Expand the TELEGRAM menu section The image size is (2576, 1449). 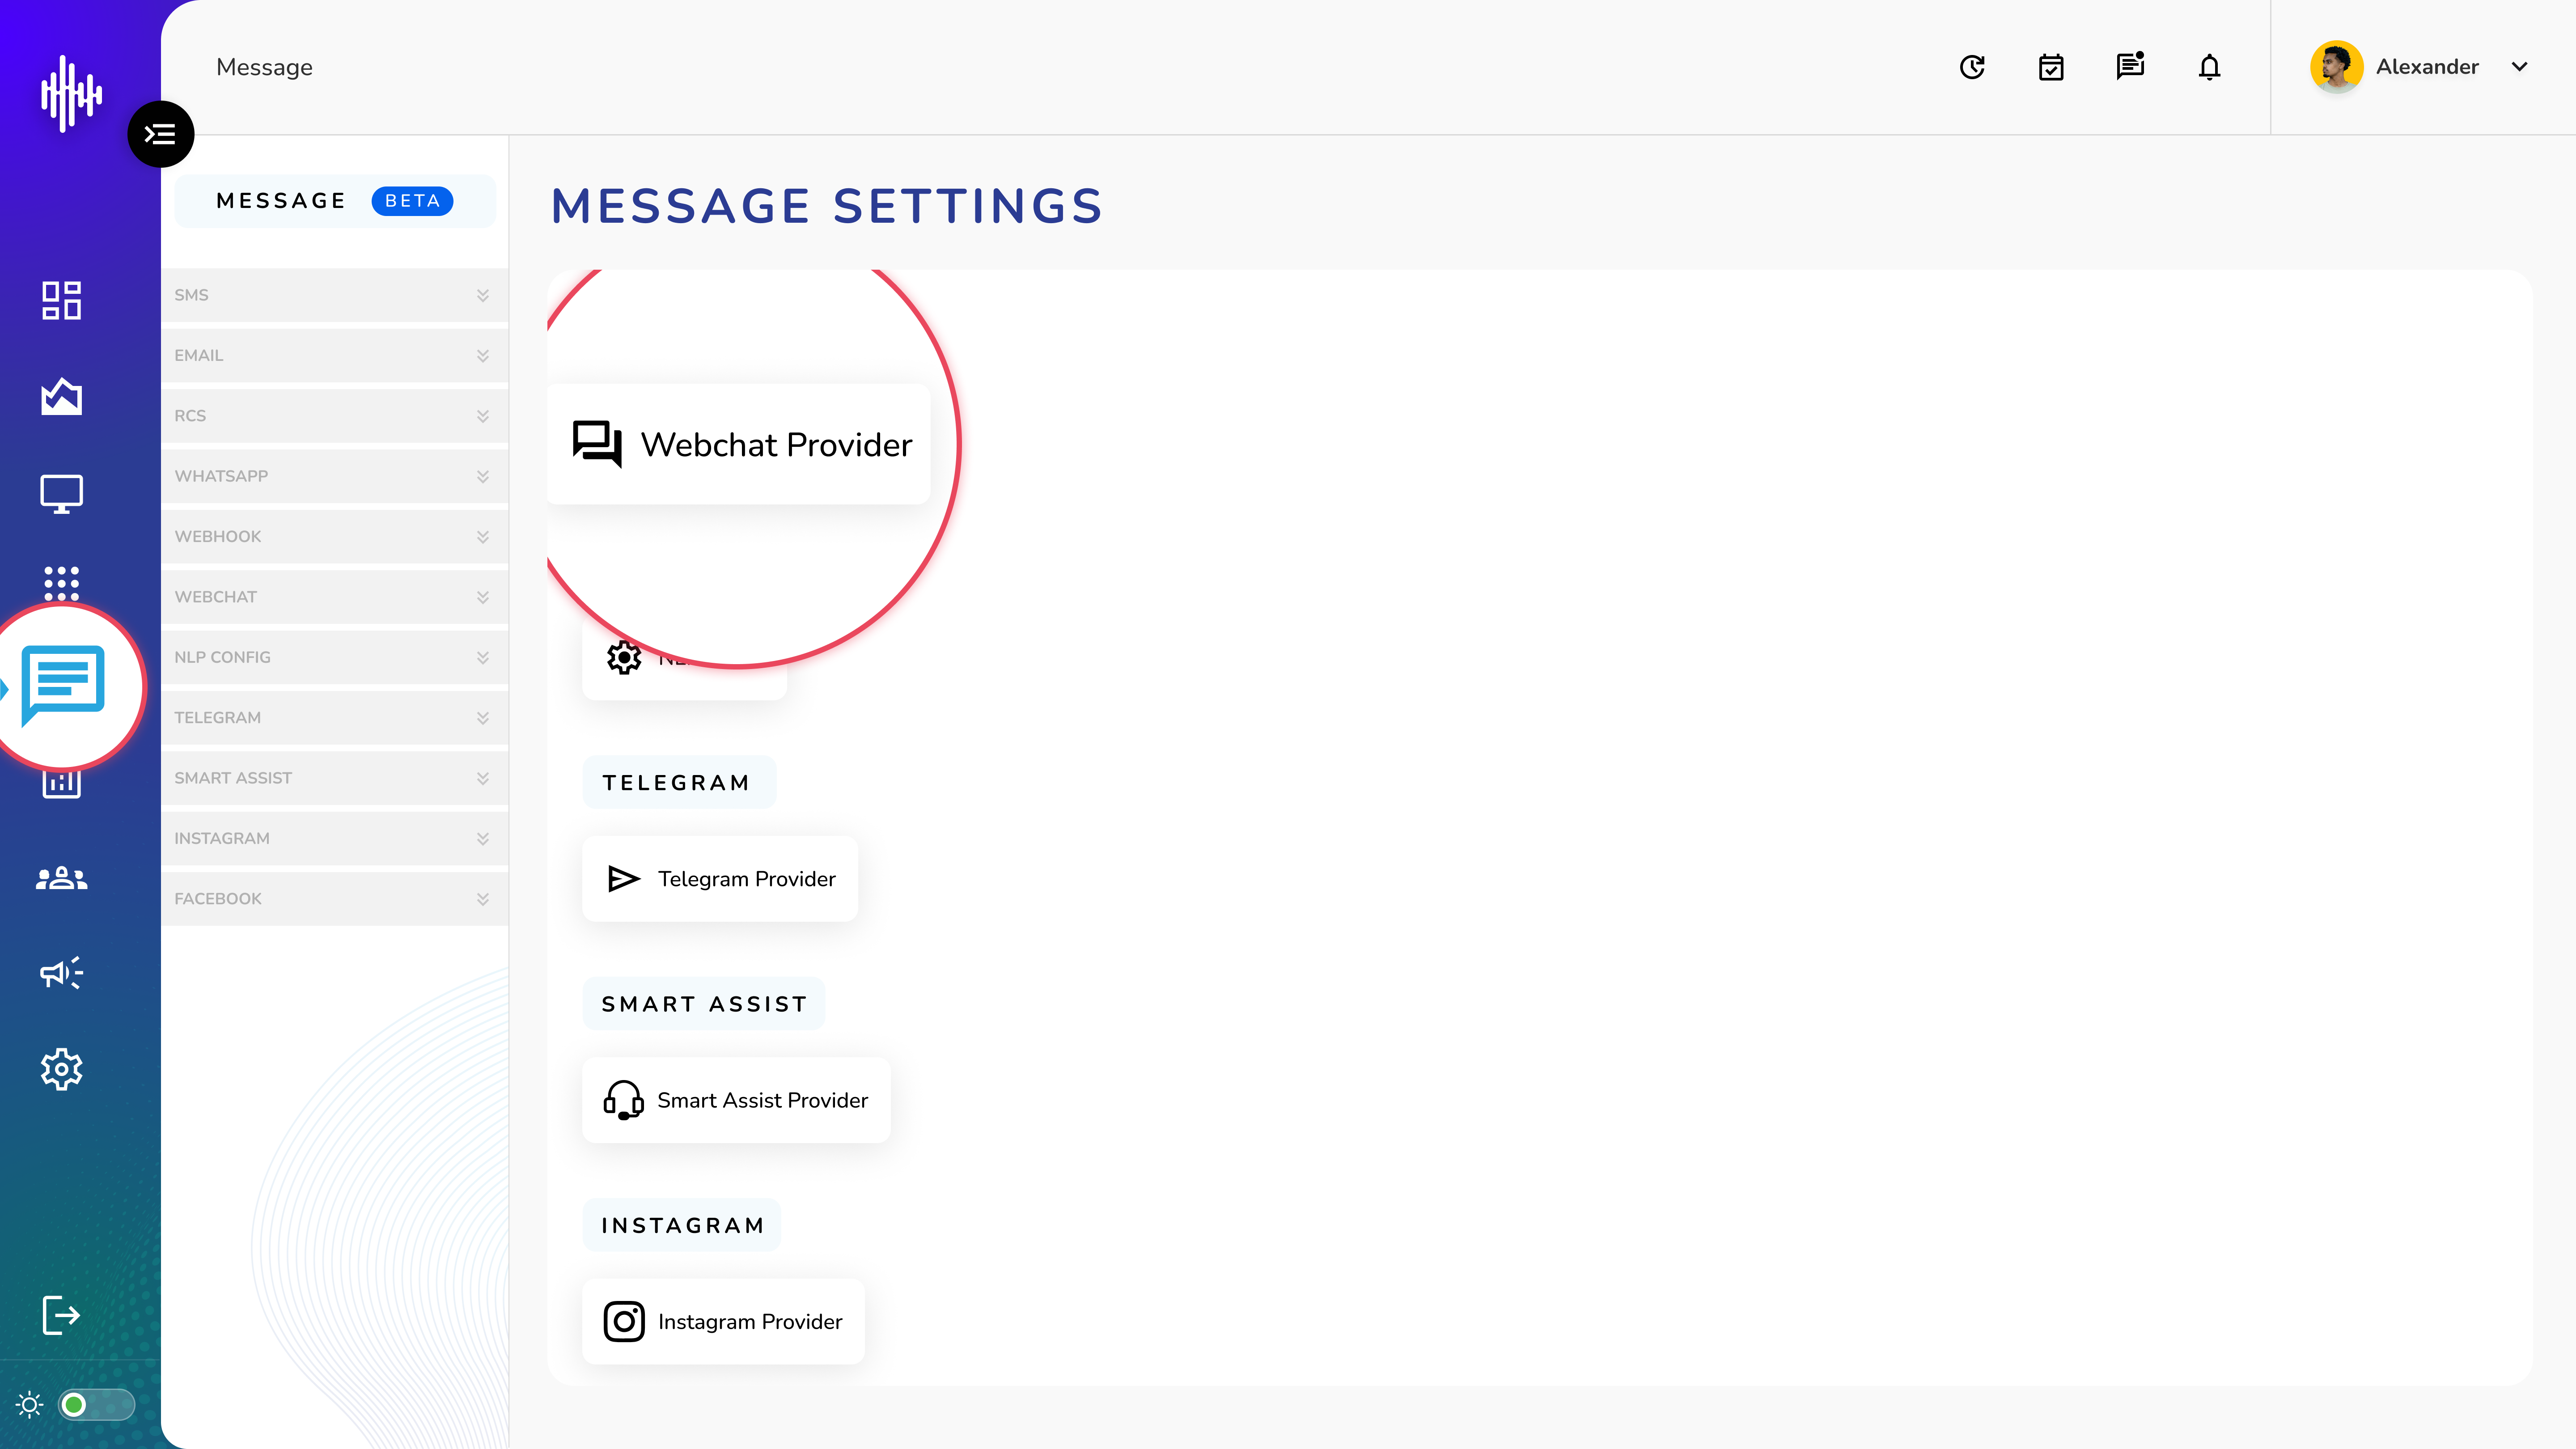point(334,718)
